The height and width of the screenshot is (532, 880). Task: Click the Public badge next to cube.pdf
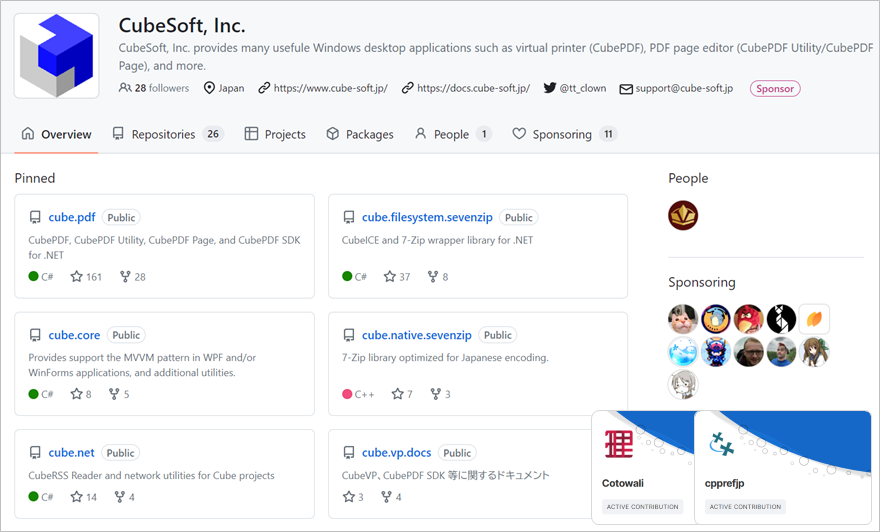click(121, 218)
